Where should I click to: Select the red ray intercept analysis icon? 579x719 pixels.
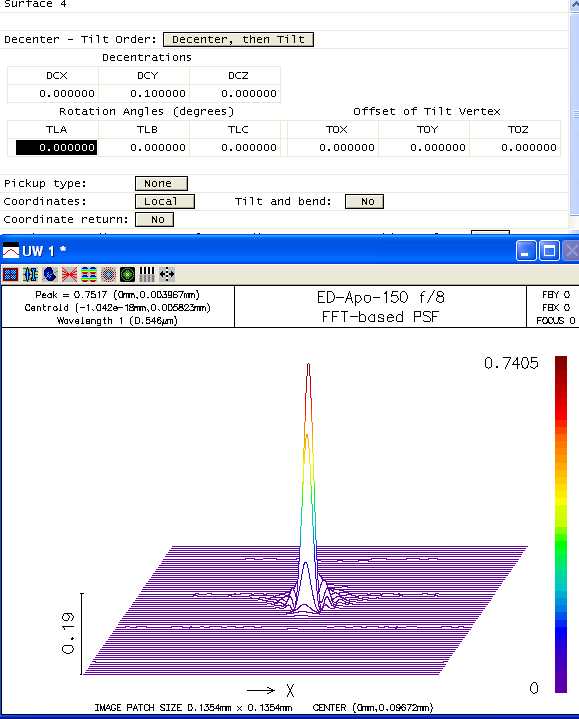tap(69, 275)
